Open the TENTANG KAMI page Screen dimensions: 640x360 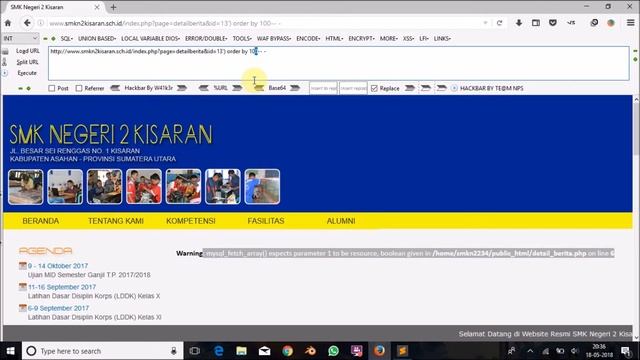click(x=116, y=221)
